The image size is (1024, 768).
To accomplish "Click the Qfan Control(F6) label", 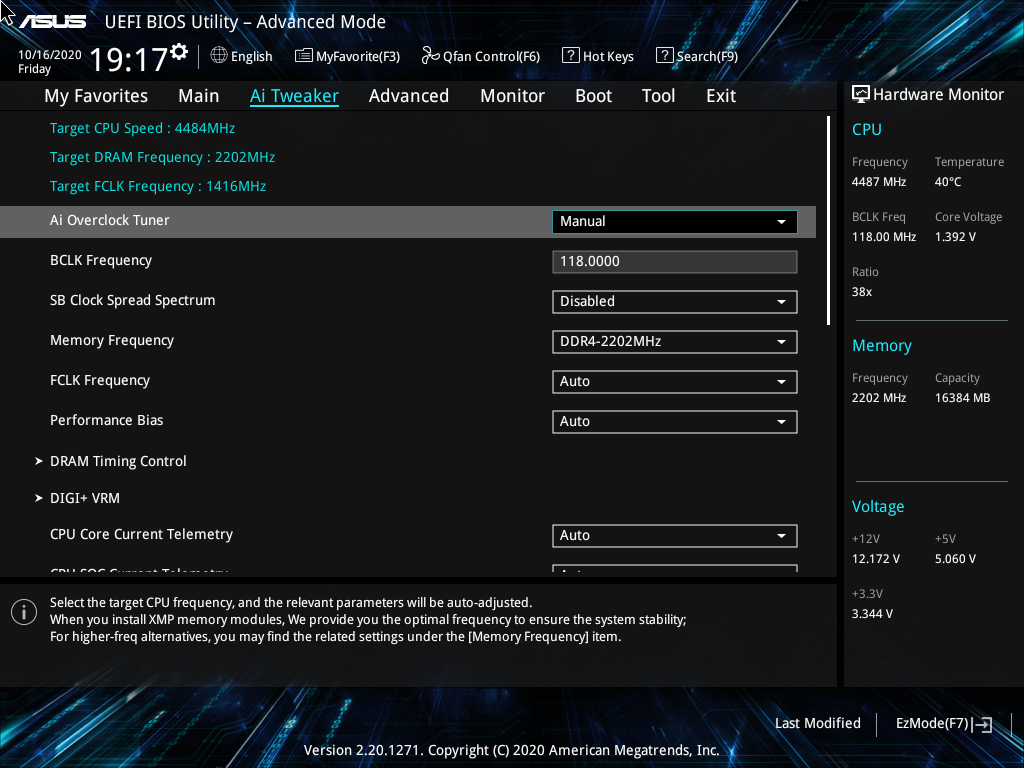I will (x=491, y=56).
